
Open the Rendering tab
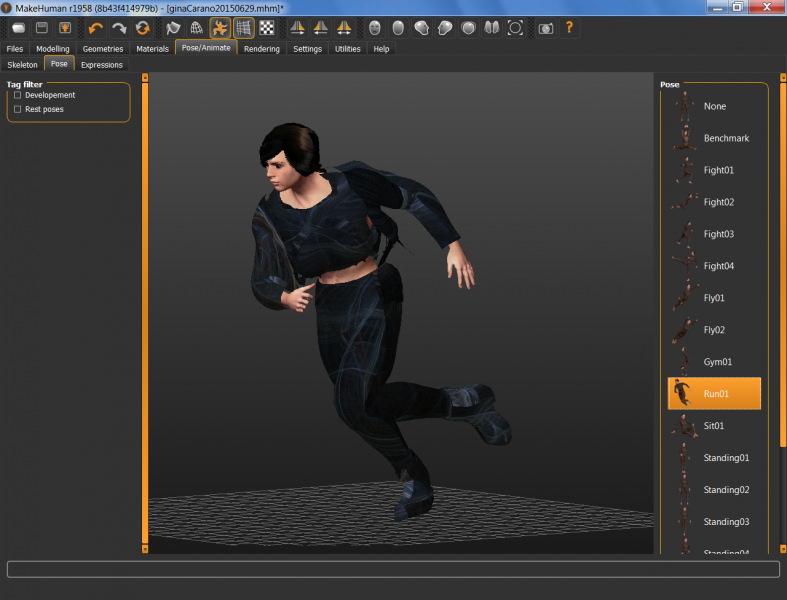[262, 48]
